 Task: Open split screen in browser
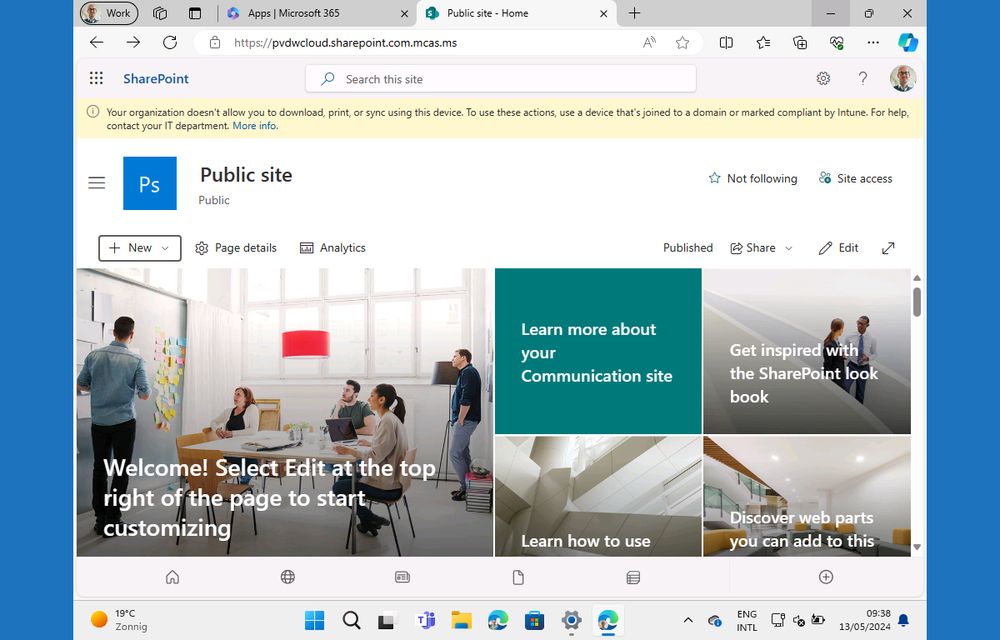click(726, 43)
